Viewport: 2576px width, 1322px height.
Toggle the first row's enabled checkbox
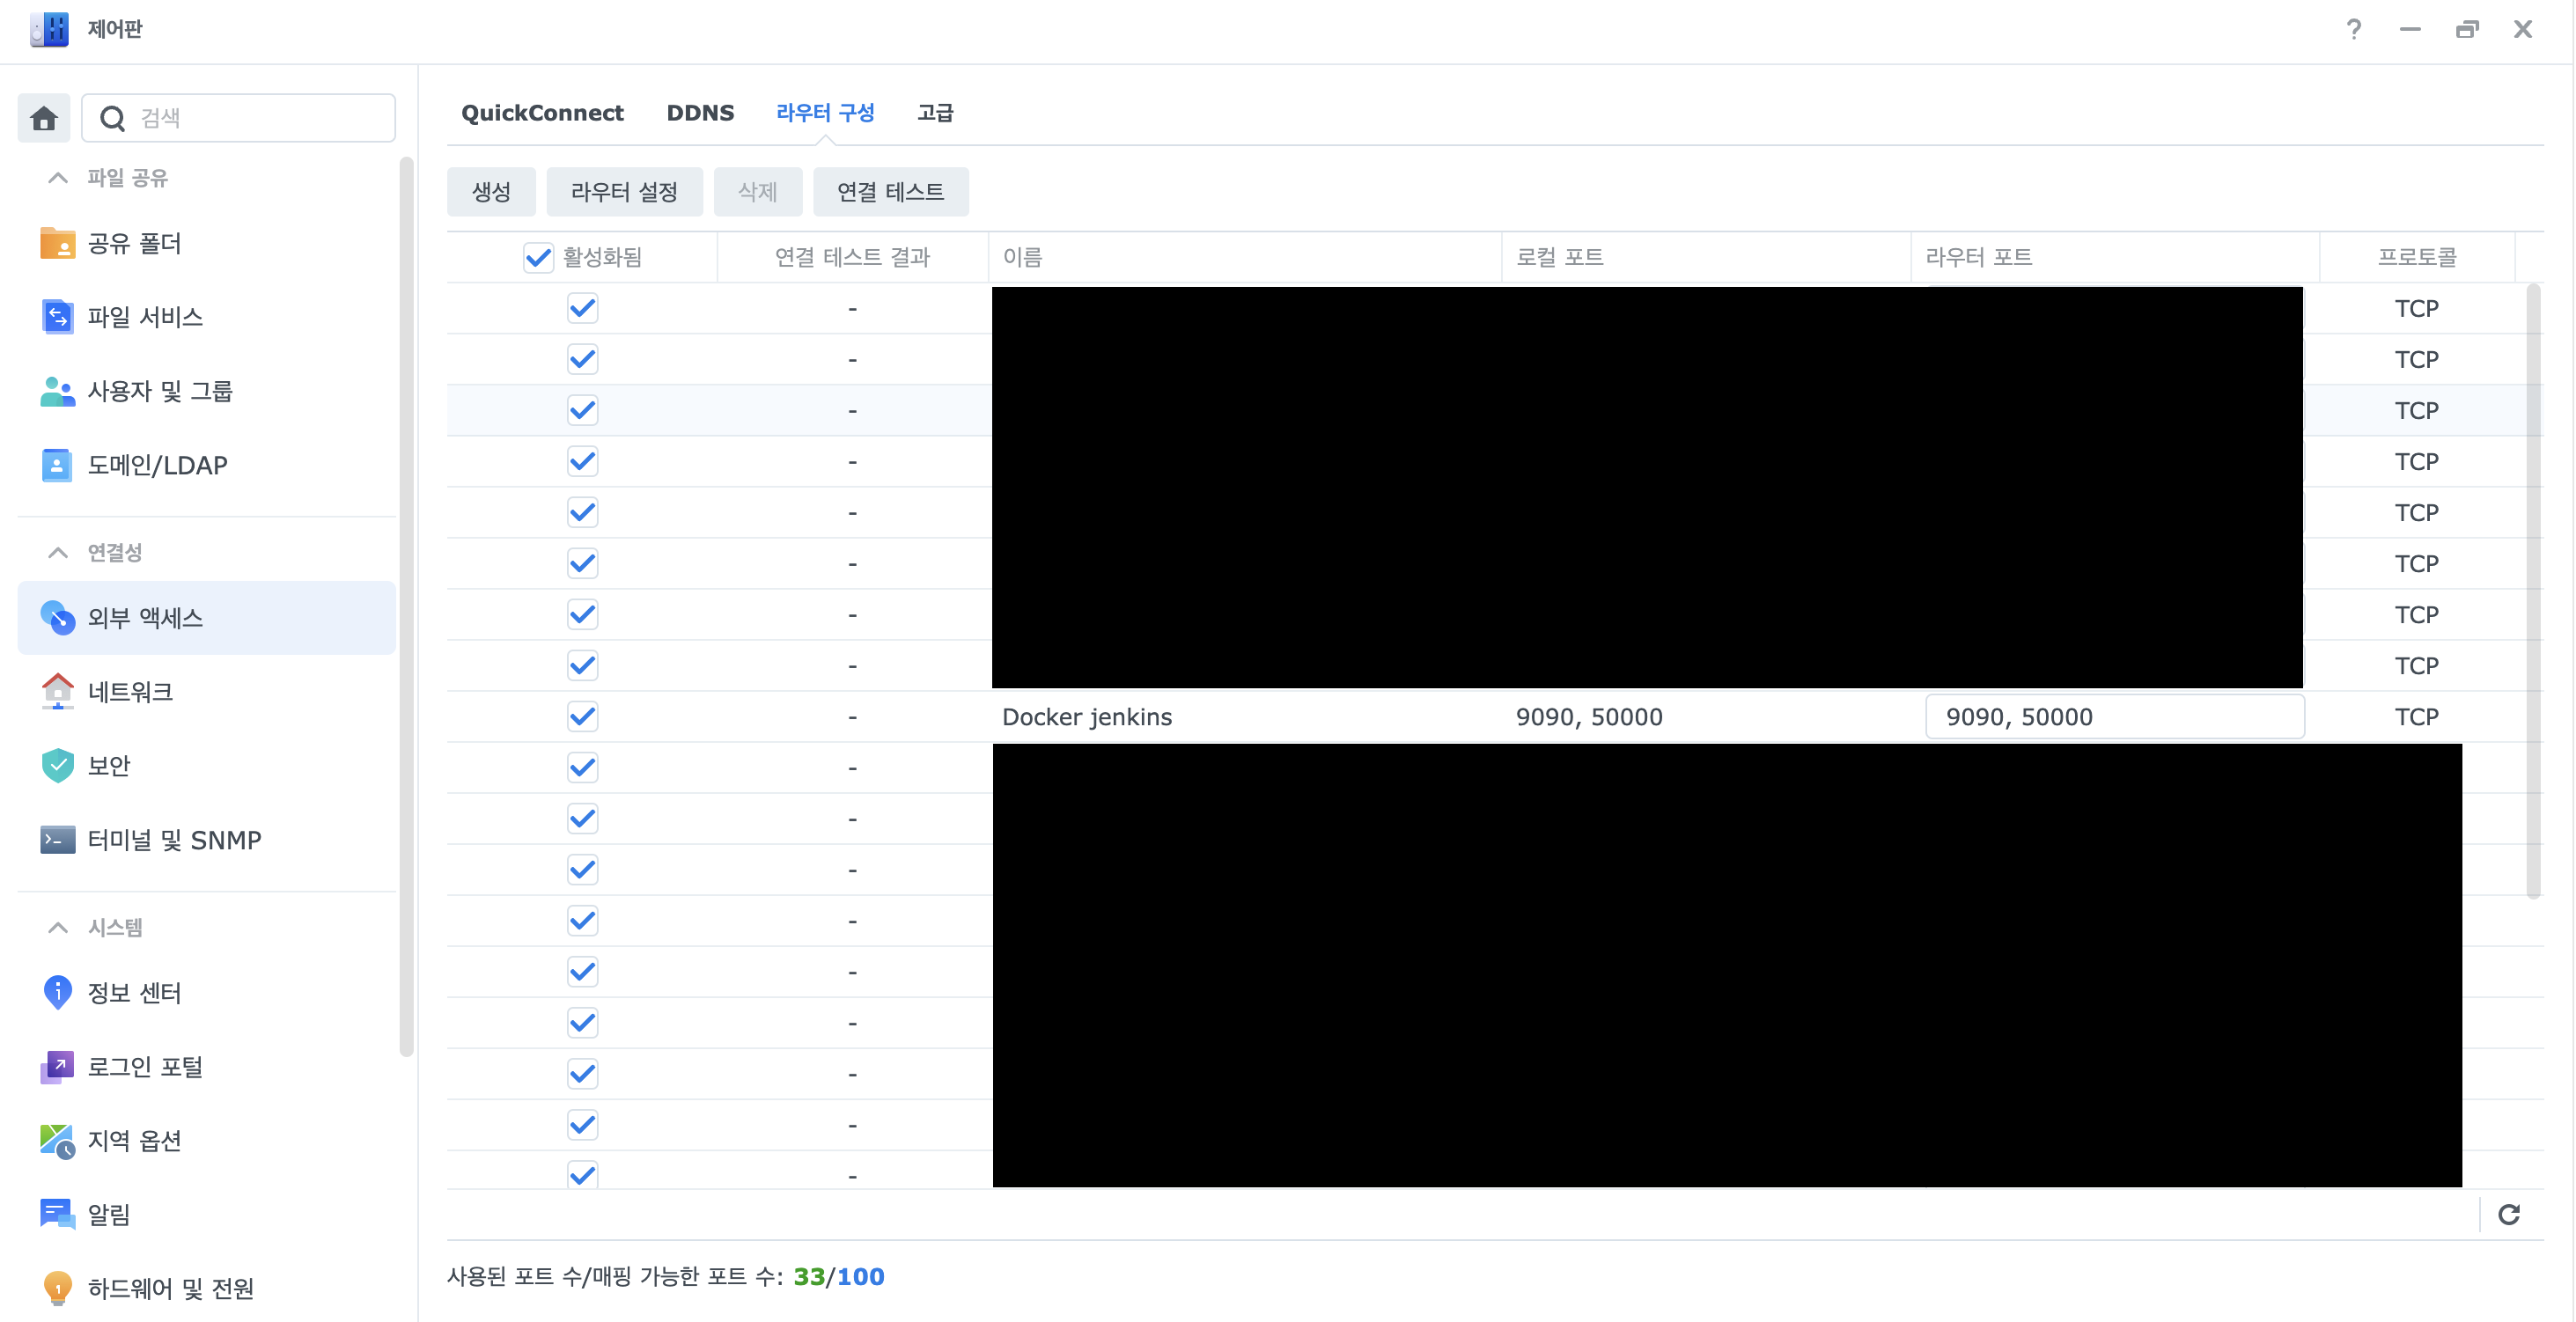[582, 308]
